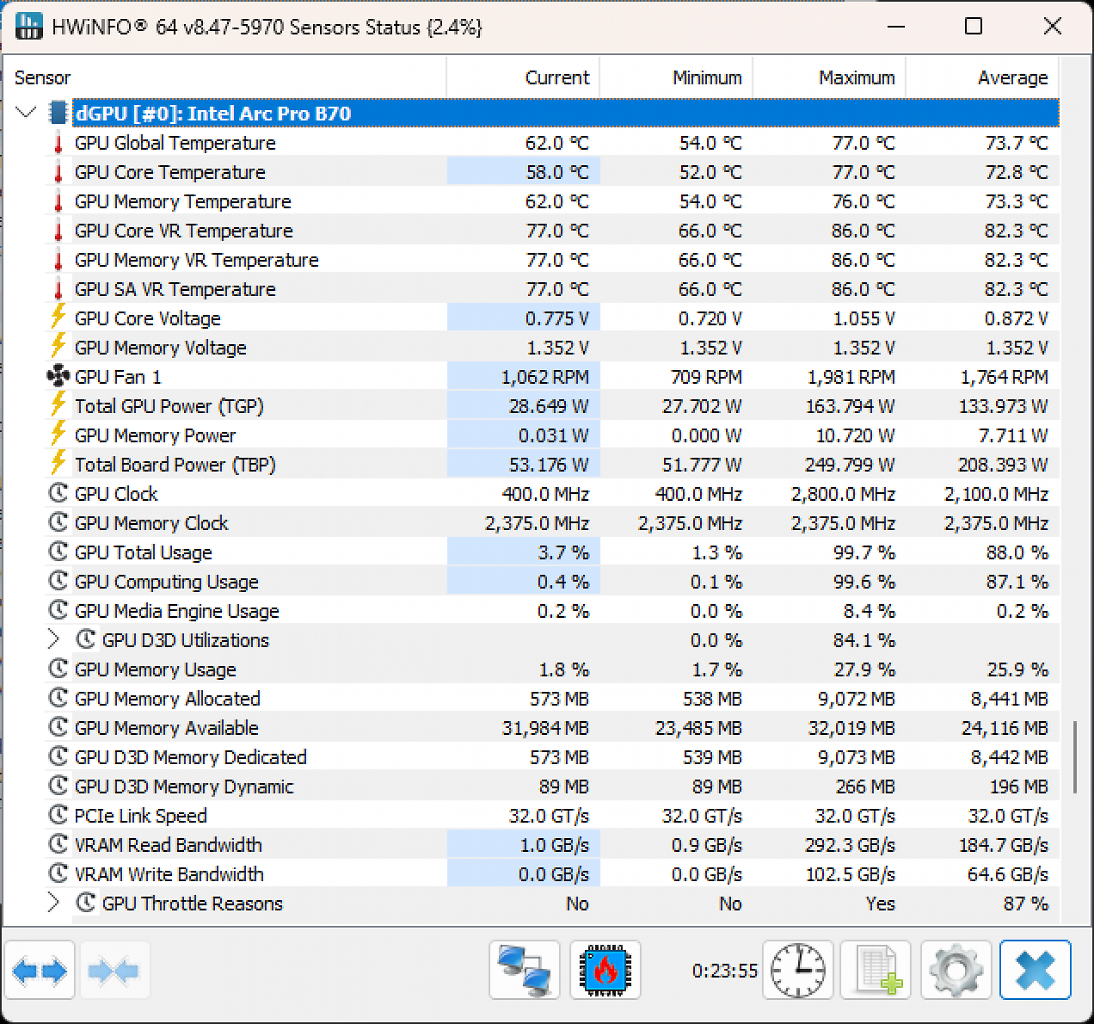Image resolution: width=1094 pixels, height=1024 pixels.
Task: Click the 0.775 V current core voltage
Action: [x=557, y=319]
